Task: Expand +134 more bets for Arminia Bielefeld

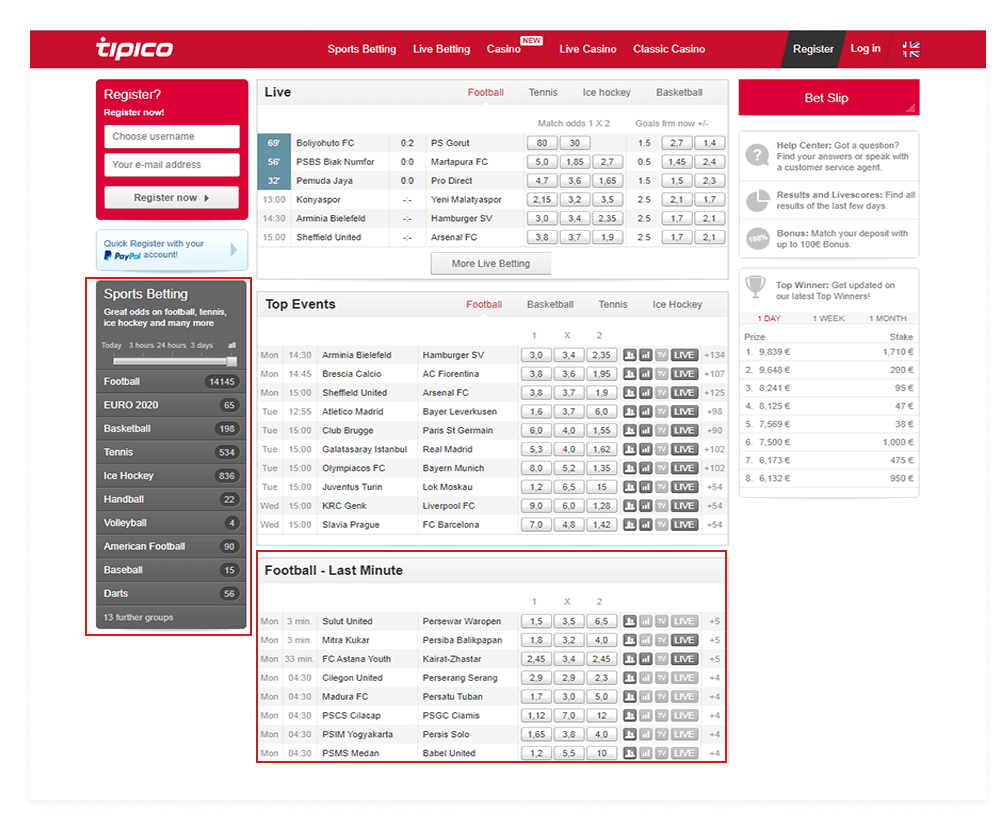Action: coord(714,355)
